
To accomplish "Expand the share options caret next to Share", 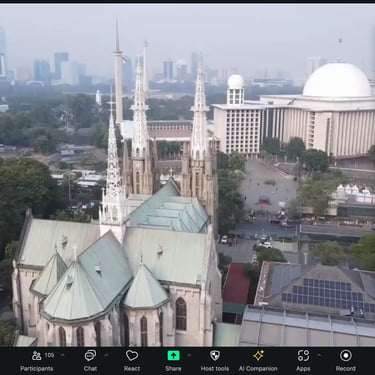I will pos(189,355).
